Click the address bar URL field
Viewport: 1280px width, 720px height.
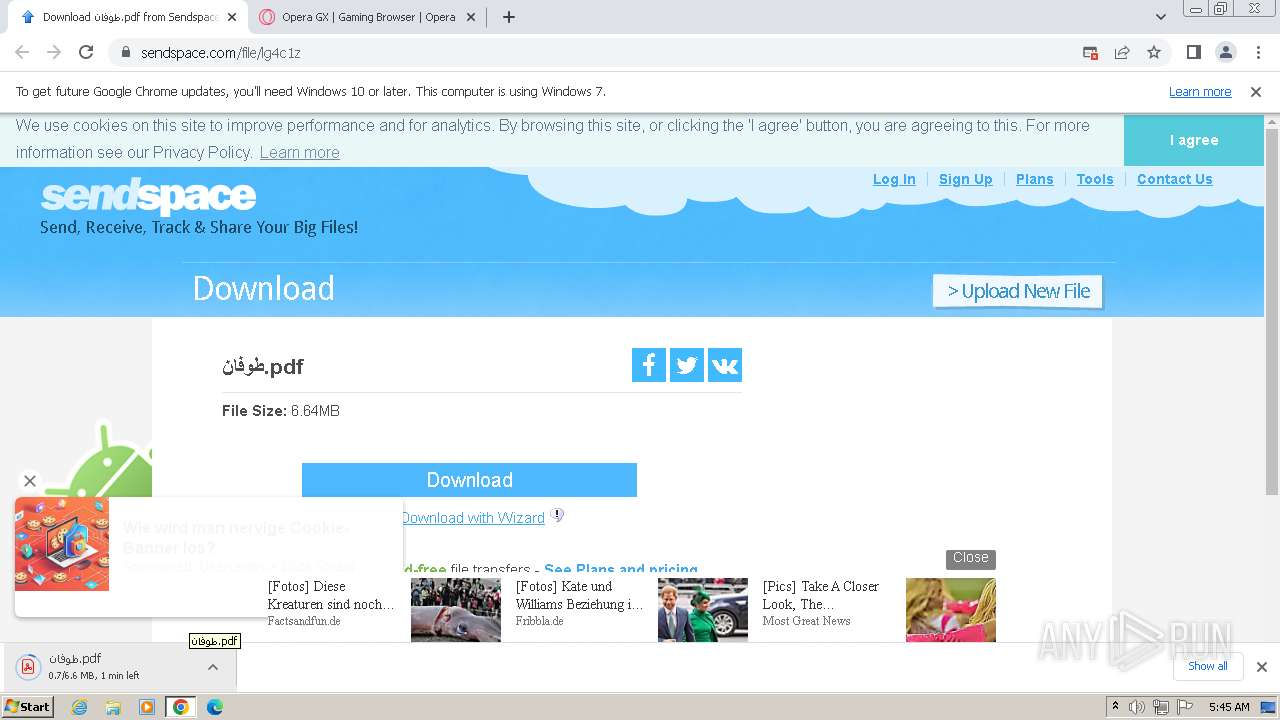[x=600, y=52]
